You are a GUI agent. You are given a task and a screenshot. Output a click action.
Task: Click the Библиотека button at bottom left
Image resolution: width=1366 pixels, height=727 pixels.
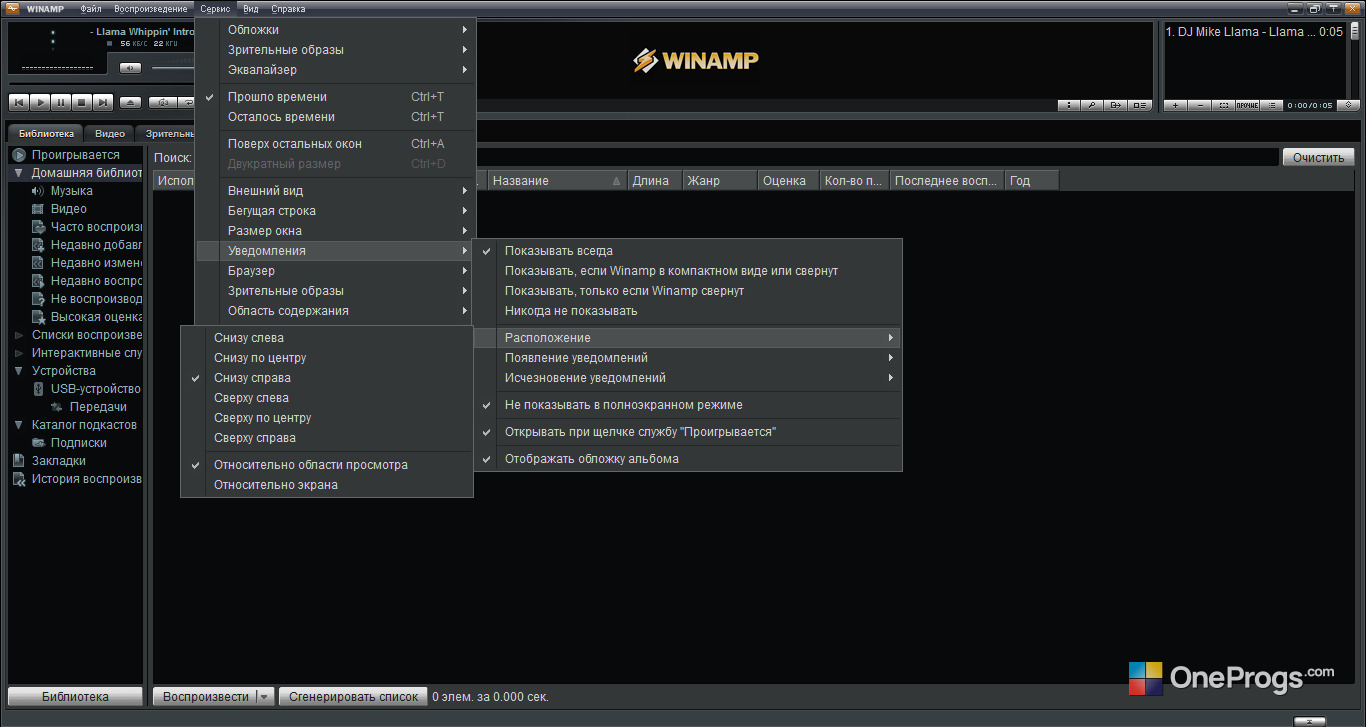point(75,697)
